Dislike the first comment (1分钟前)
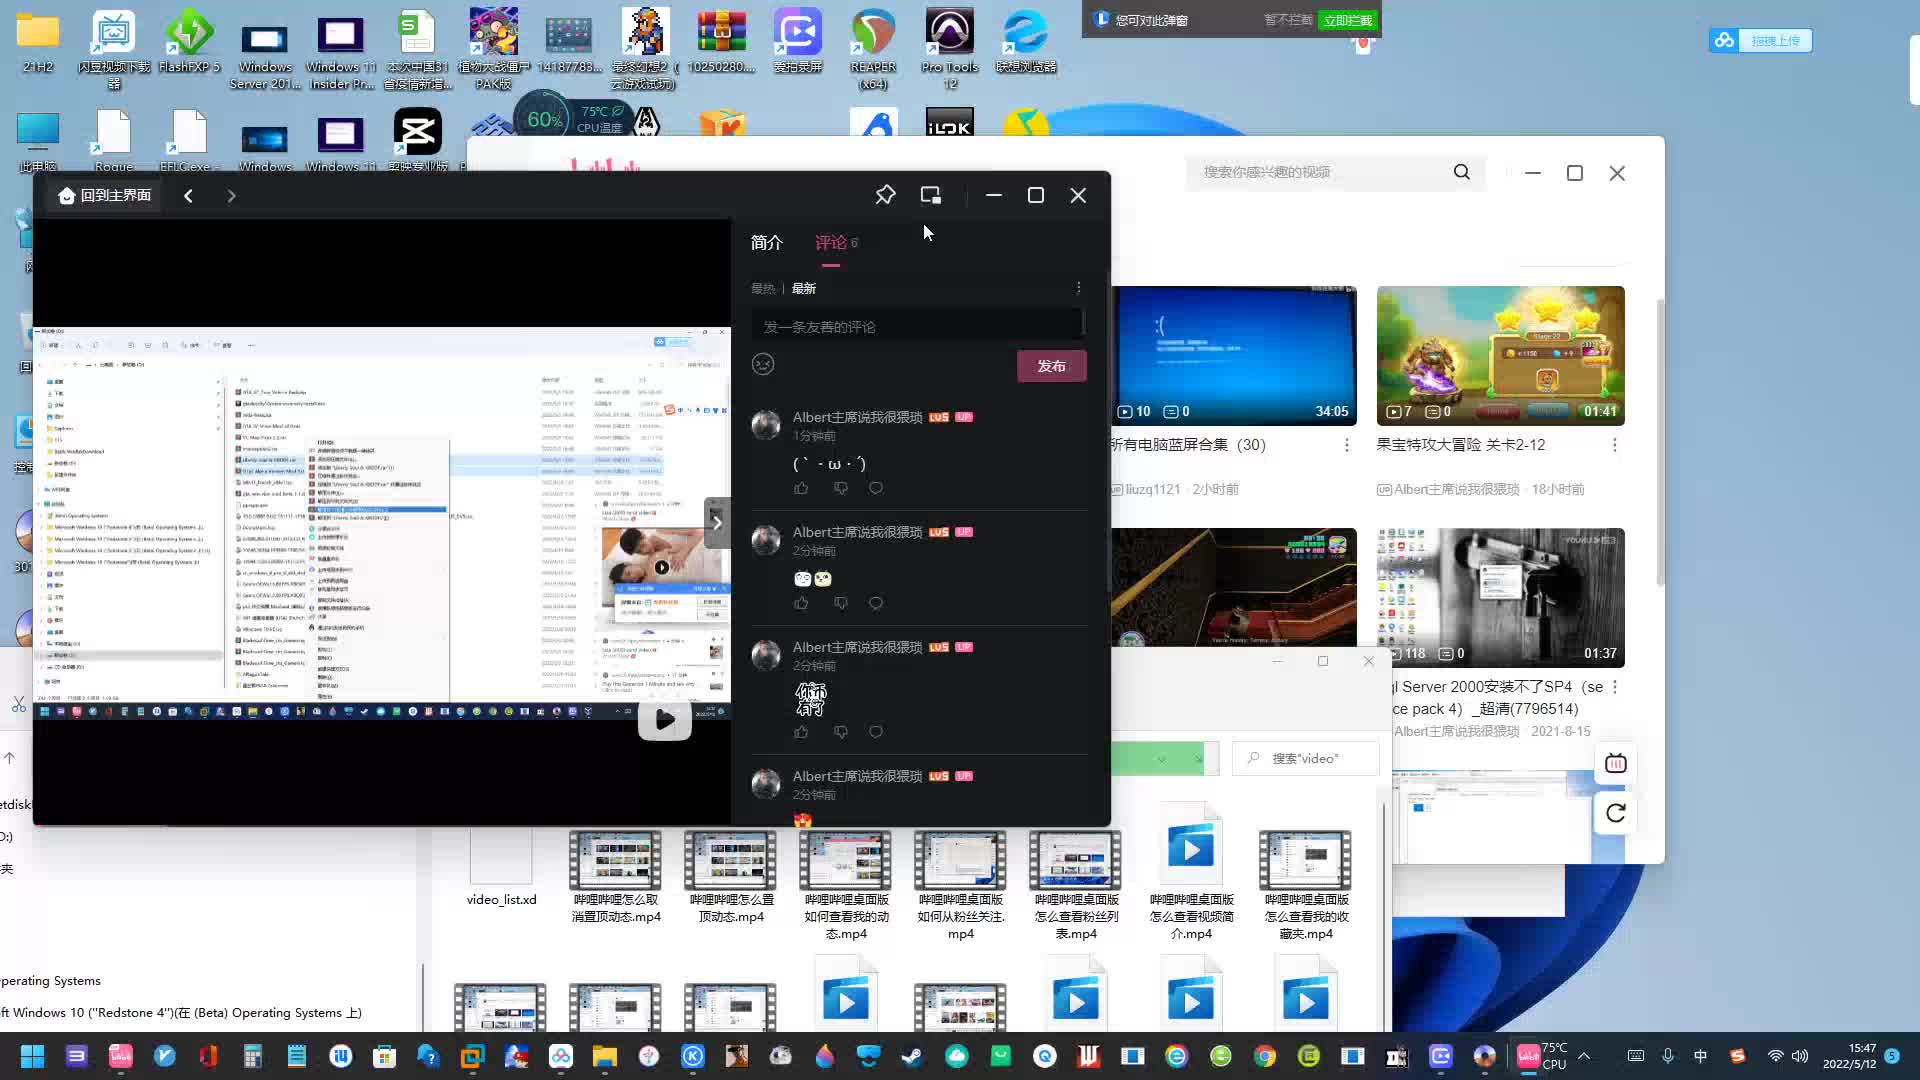1920x1080 pixels. [841, 488]
